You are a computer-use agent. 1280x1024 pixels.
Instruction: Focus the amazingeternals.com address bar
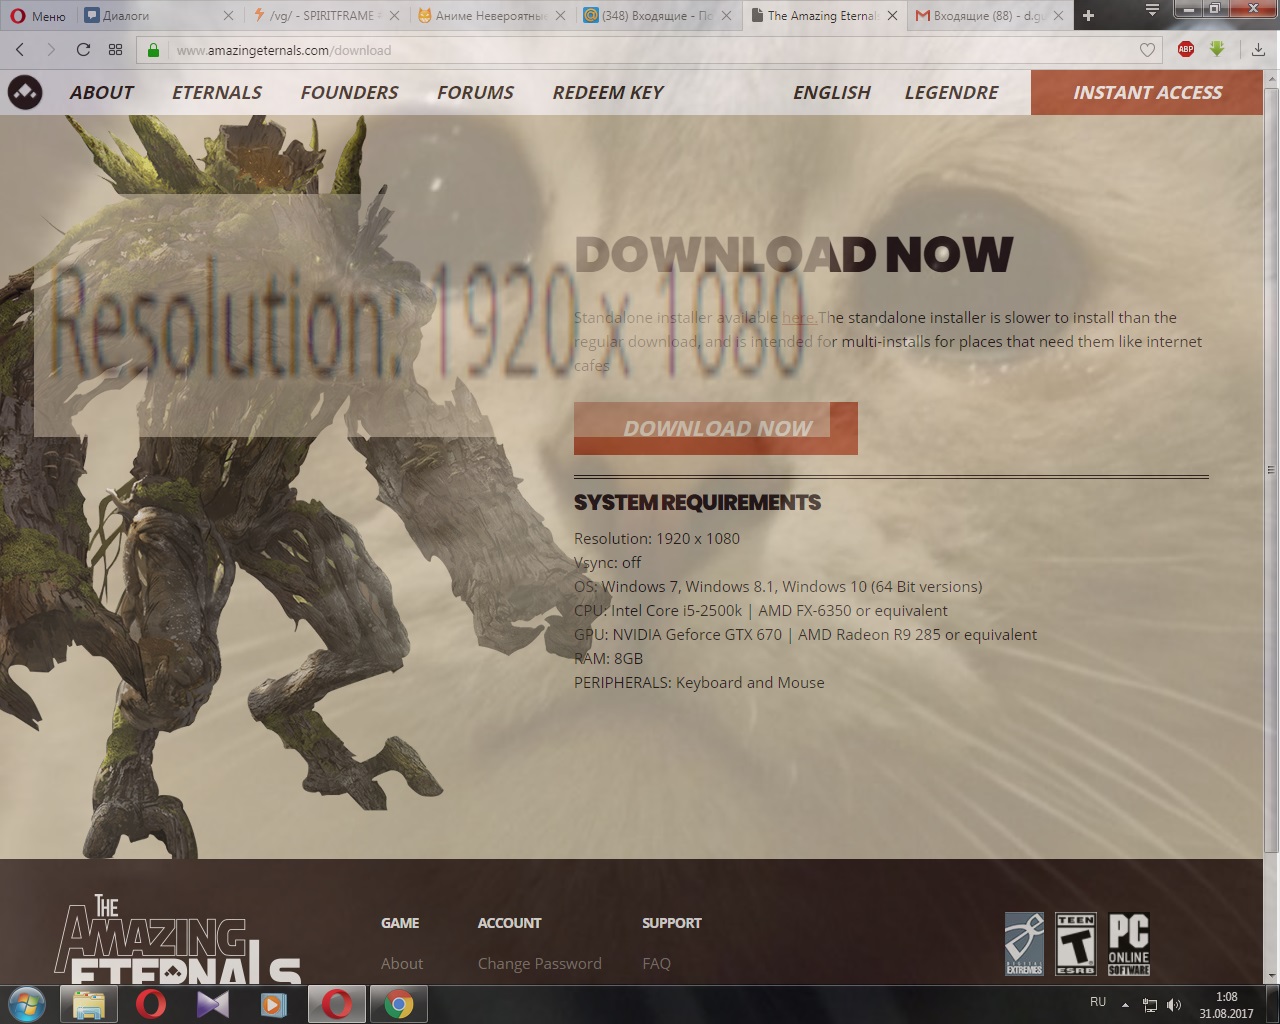click(650, 50)
